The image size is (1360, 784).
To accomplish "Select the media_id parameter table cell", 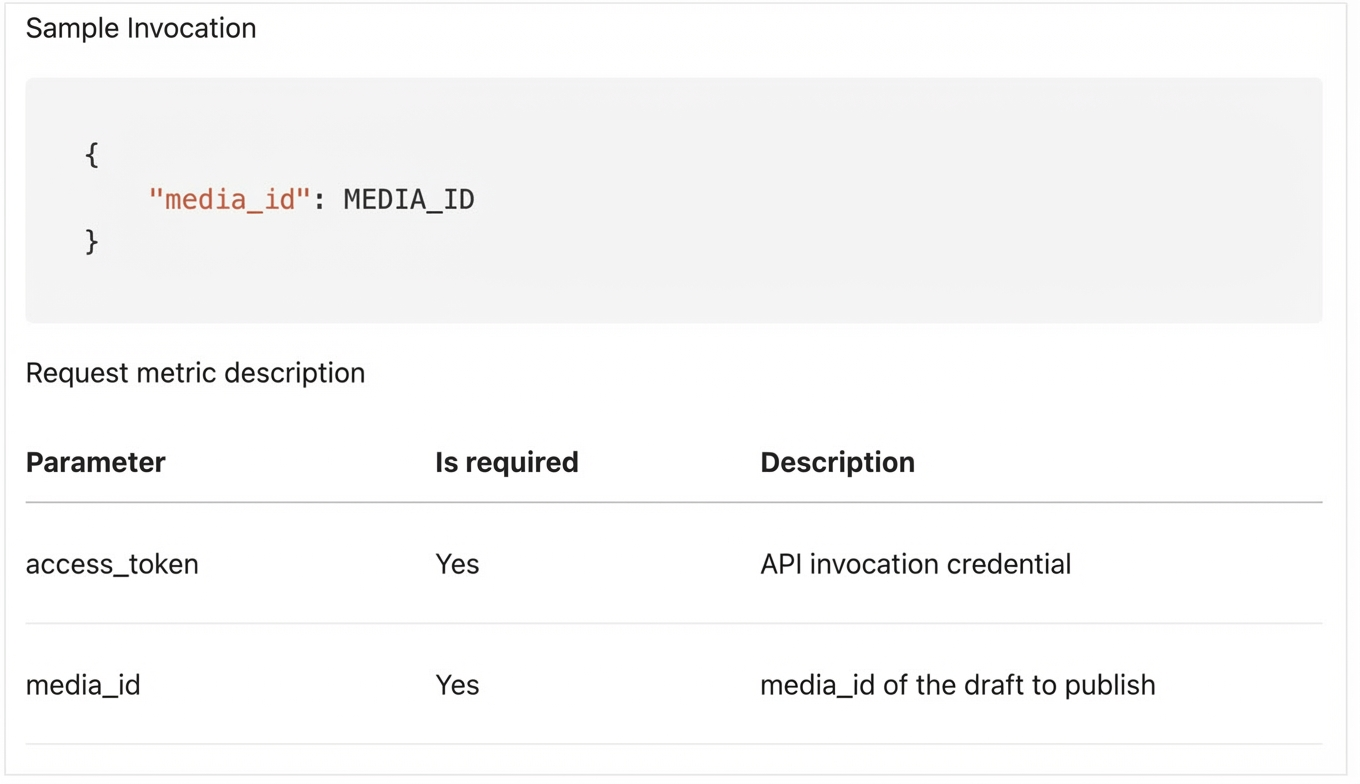I will point(83,685).
